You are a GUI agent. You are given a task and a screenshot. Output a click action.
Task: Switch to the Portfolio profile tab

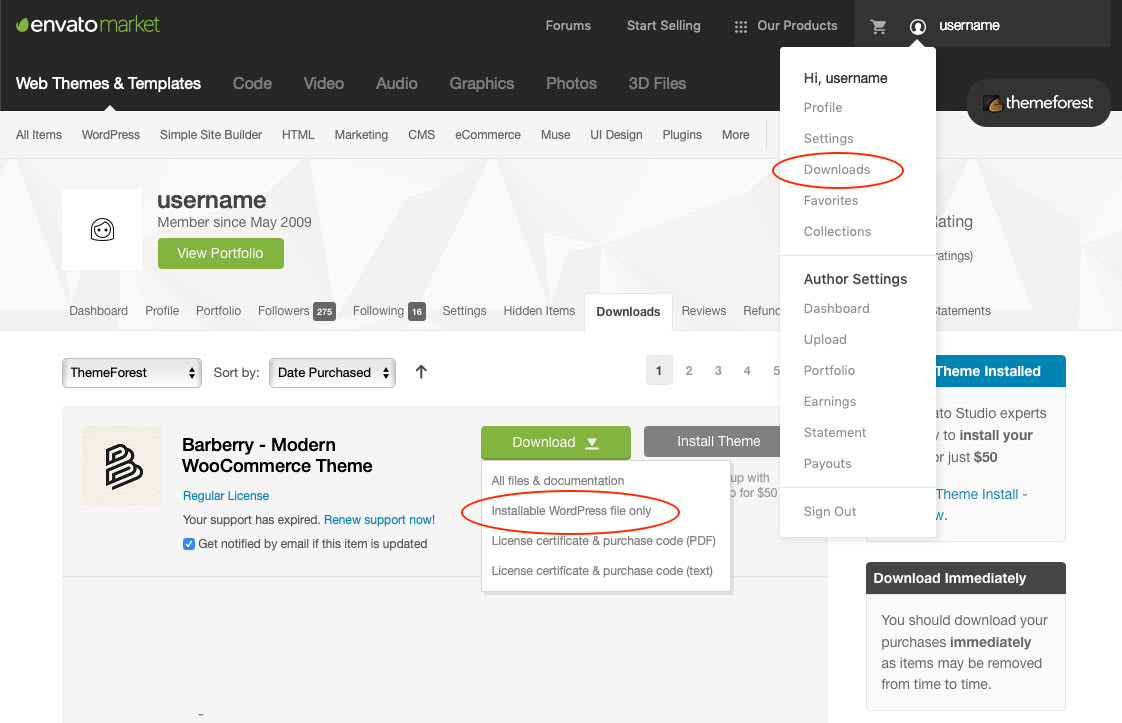coord(218,311)
